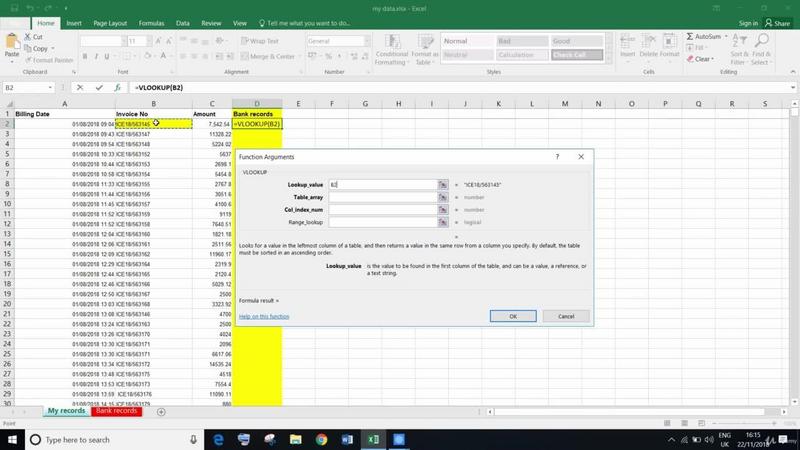Click the Merge & Center button

point(268,56)
